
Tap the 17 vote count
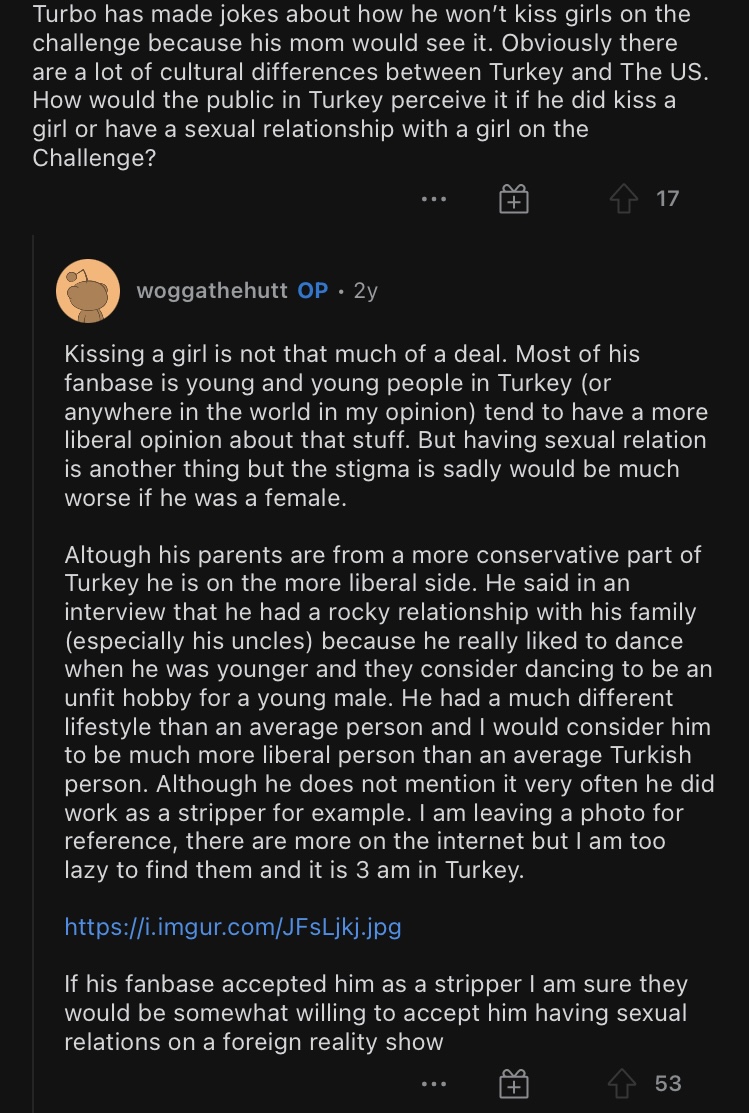(667, 199)
